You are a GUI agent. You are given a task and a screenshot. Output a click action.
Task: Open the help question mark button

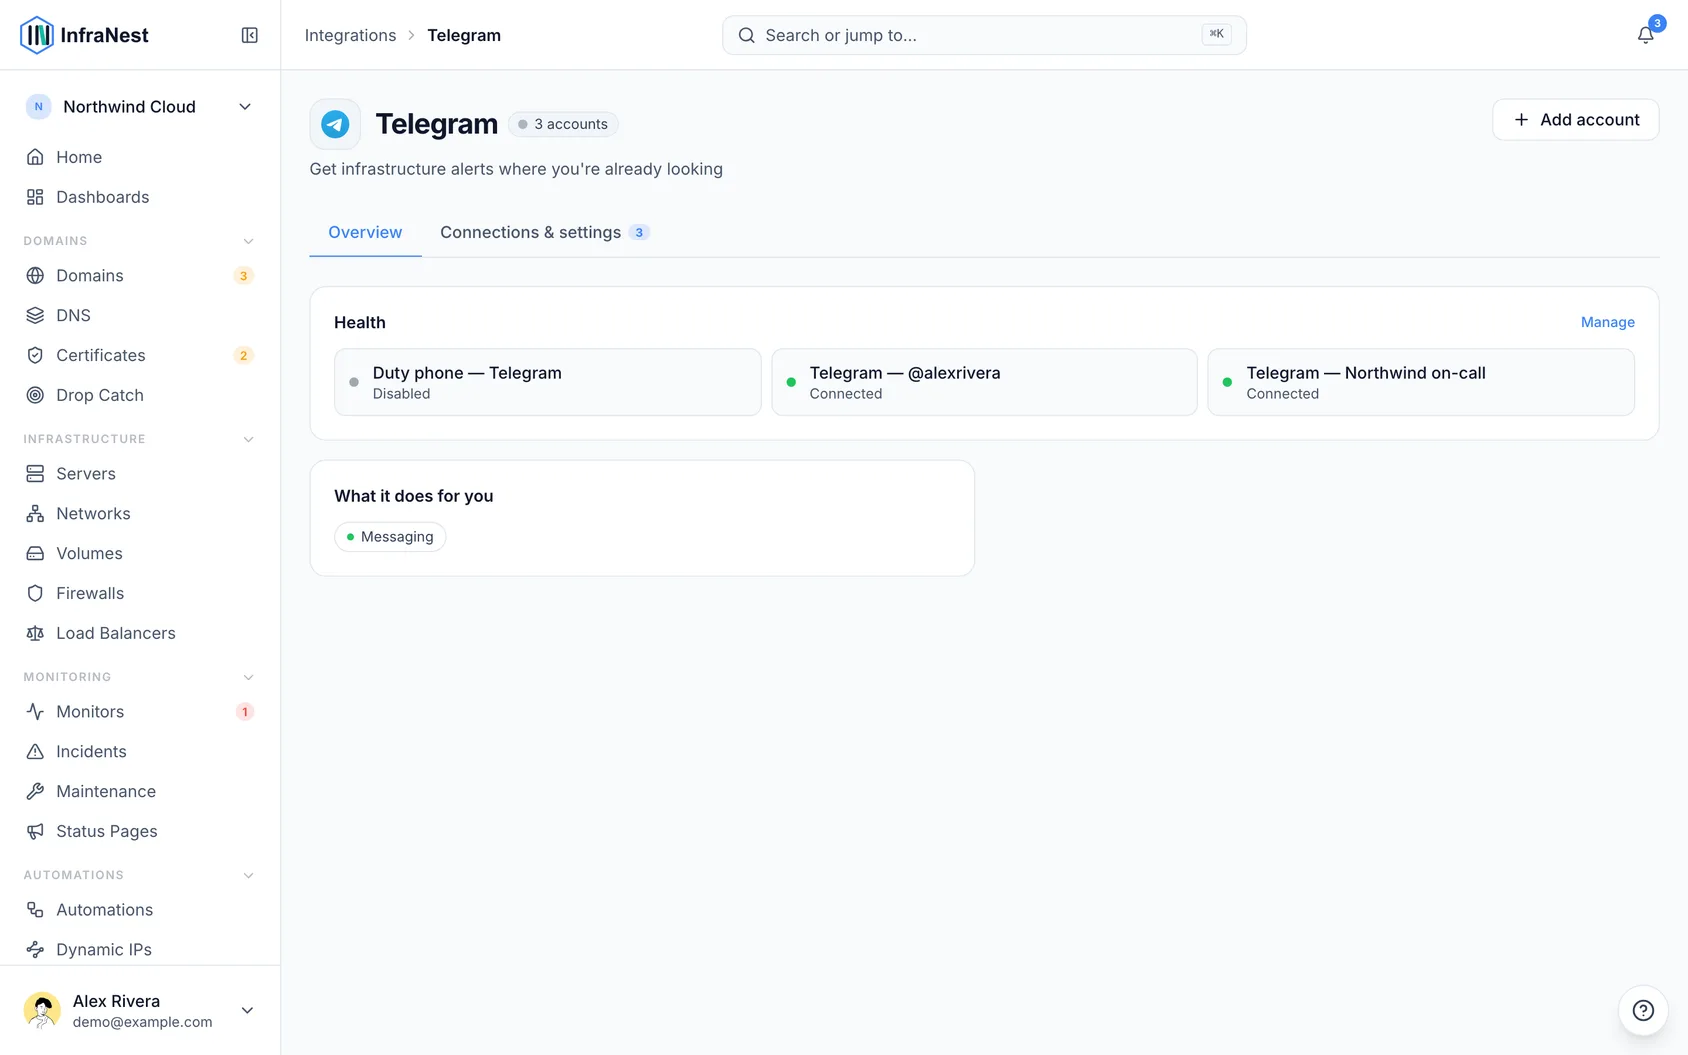click(1643, 1010)
